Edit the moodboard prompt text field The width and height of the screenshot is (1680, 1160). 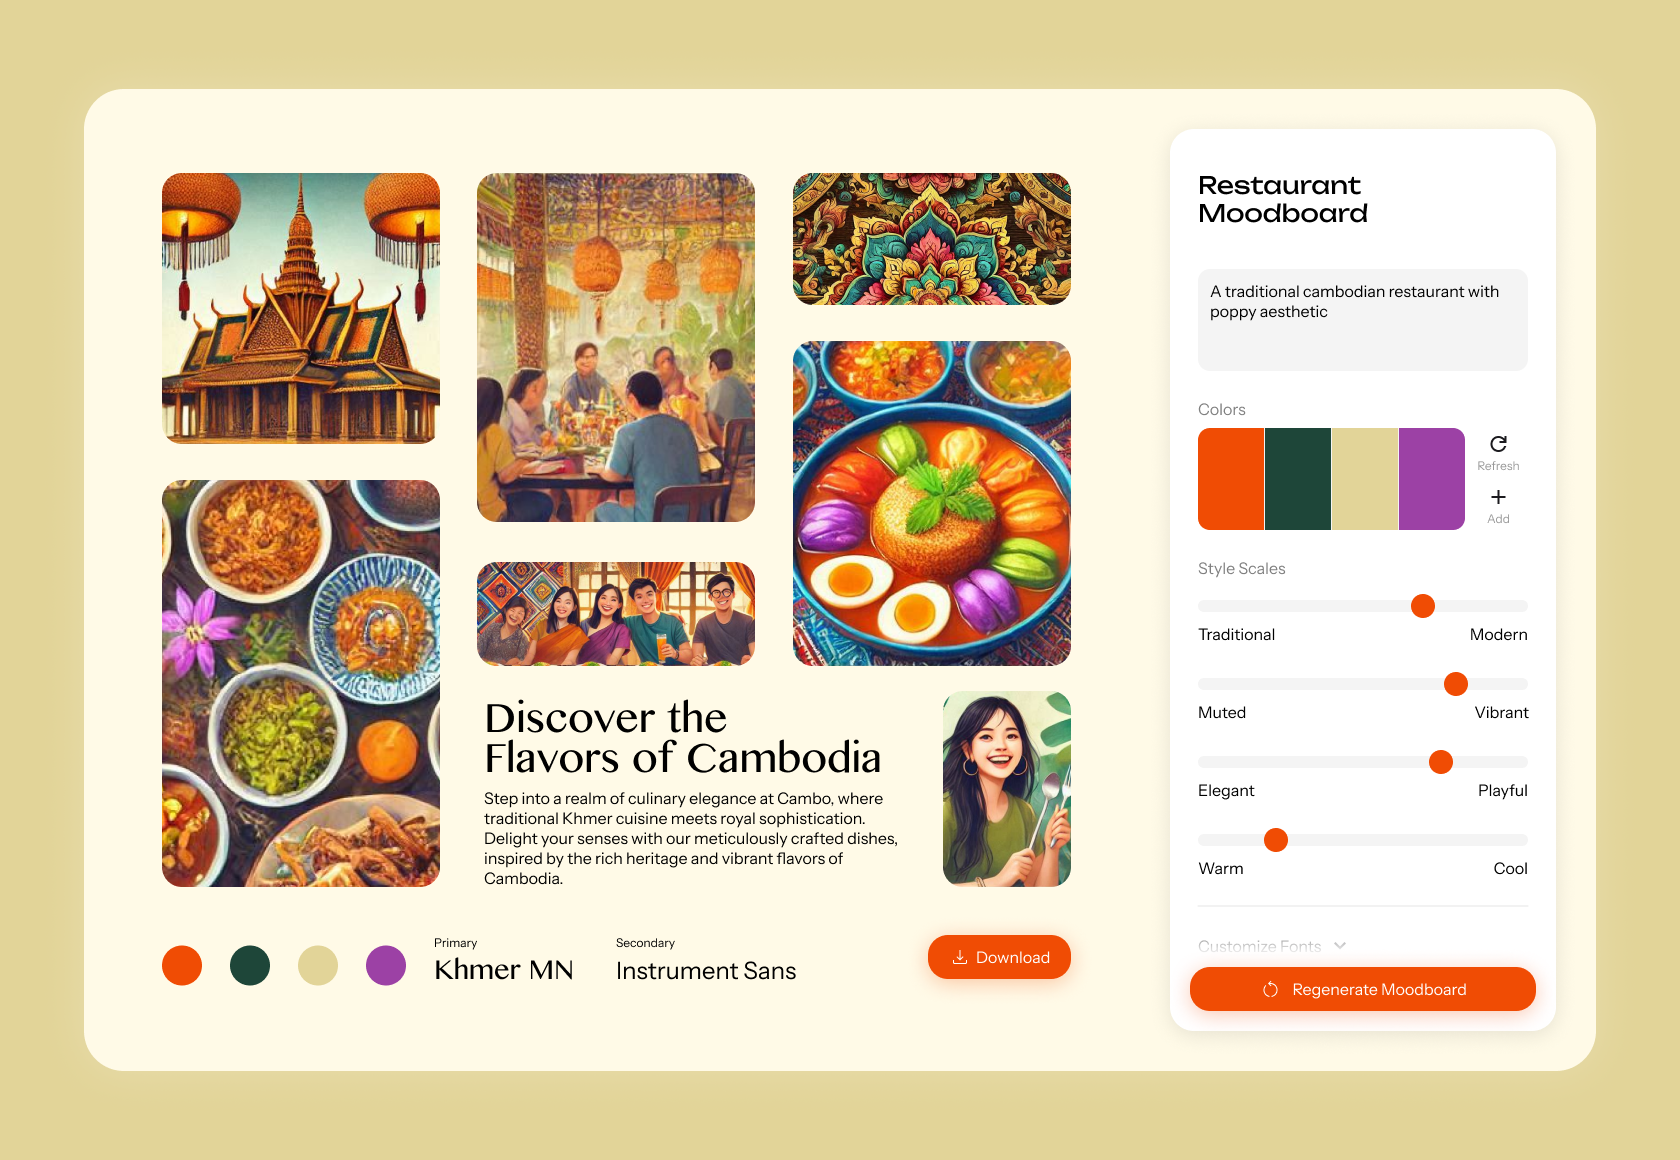coord(1362,320)
